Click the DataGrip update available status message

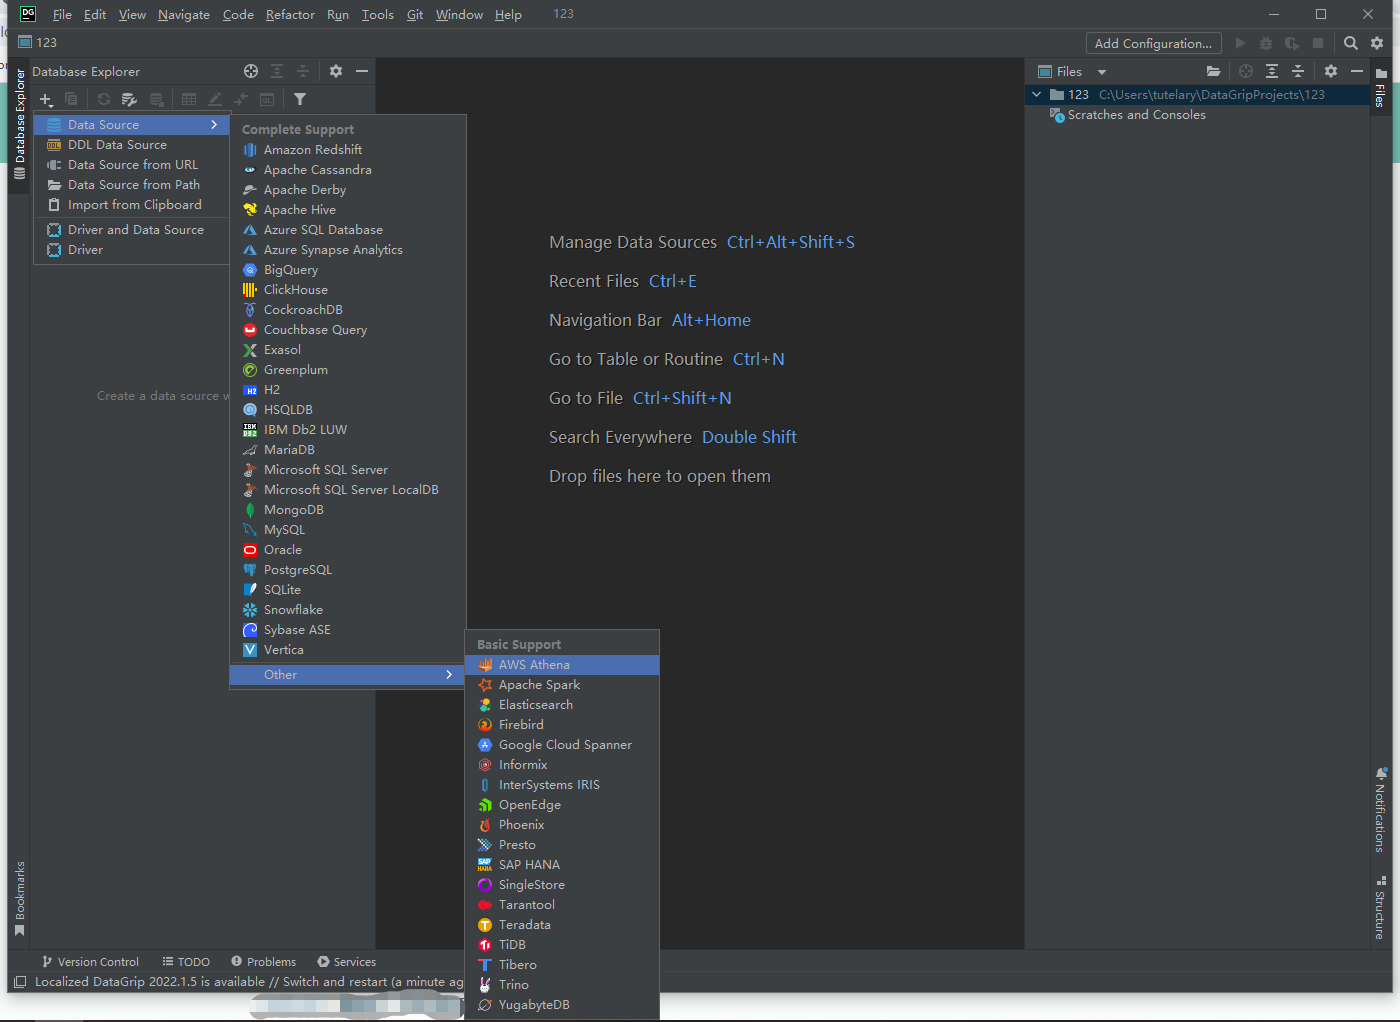249,982
